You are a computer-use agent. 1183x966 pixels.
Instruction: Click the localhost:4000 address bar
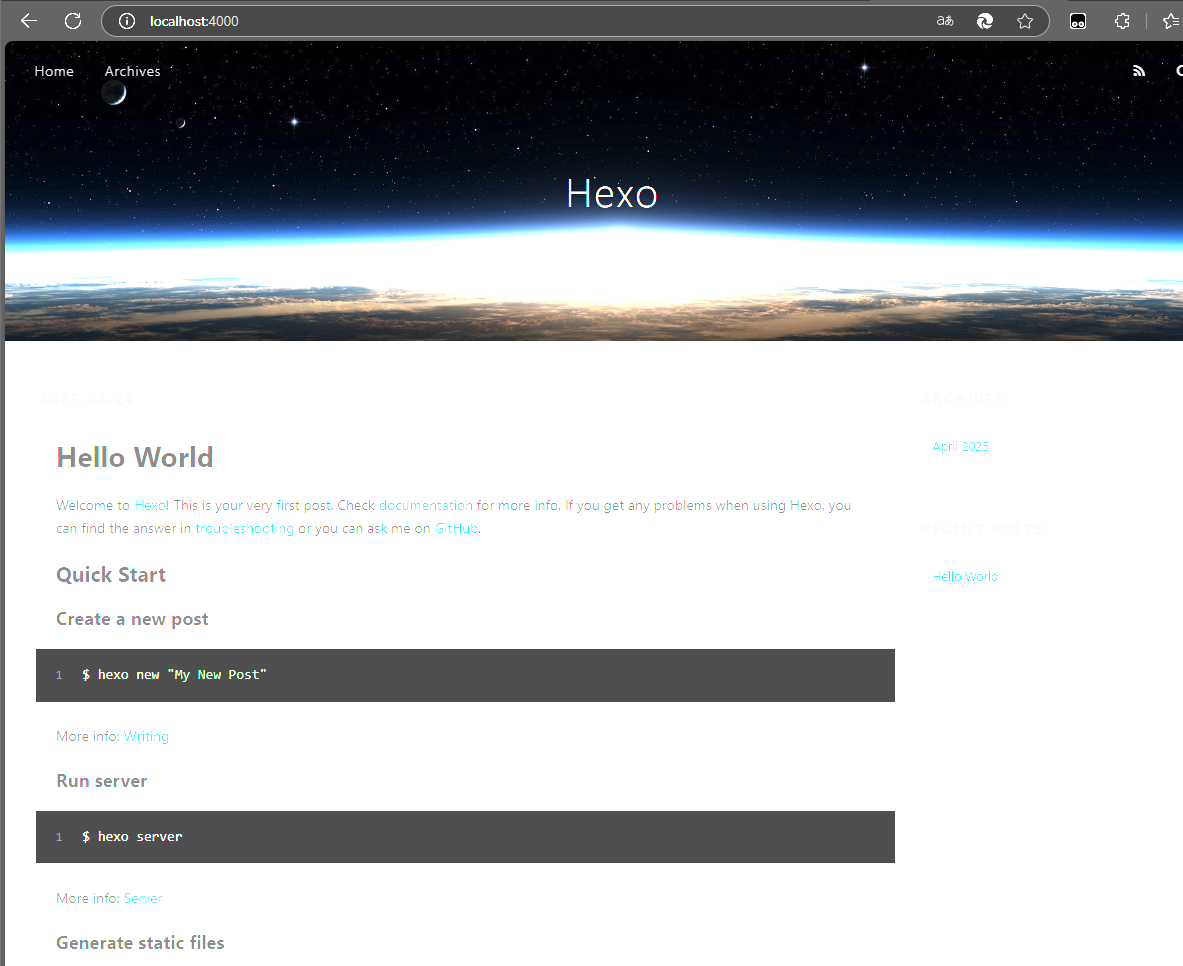click(500, 21)
